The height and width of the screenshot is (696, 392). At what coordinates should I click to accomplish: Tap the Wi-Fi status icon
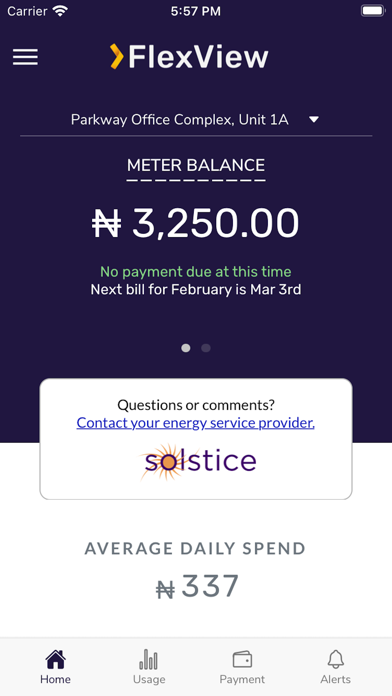click(x=59, y=11)
